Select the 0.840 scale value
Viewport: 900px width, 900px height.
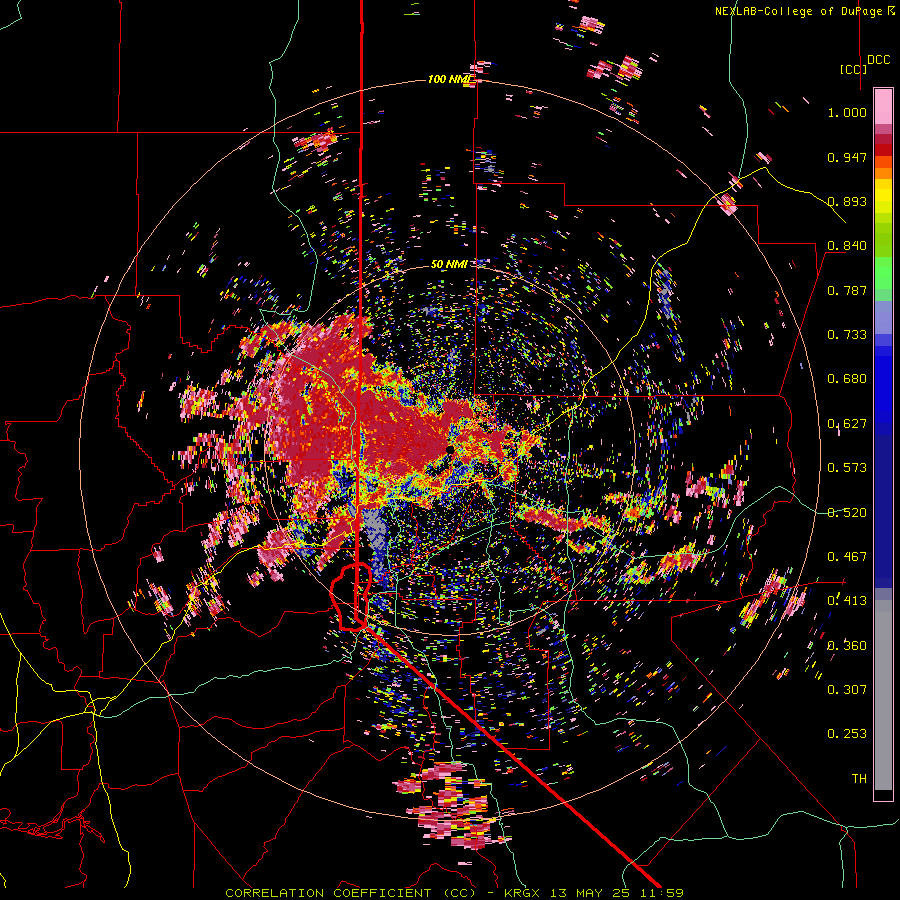pos(847,246)
